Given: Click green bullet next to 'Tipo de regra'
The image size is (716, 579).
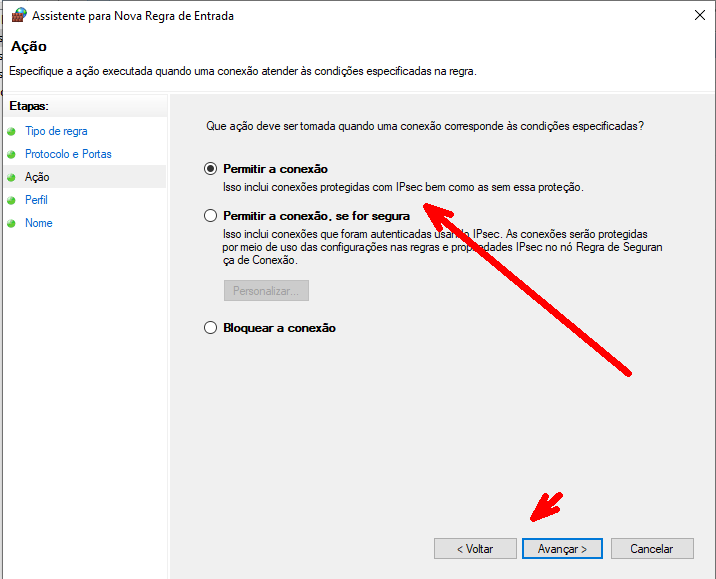Looking at the screenshot, I should (x=11, y=132).
